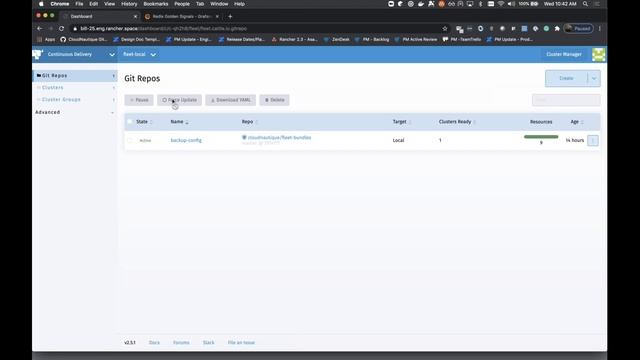
Task: Sort the table by Repo column
Action: pyautogui.click(x=249, y=122)
